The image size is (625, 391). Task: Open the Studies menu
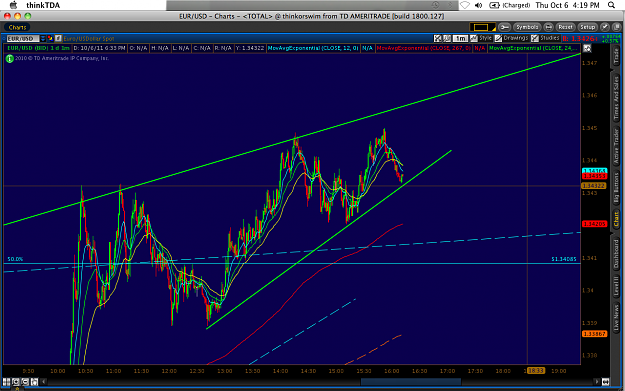(546, 38)
